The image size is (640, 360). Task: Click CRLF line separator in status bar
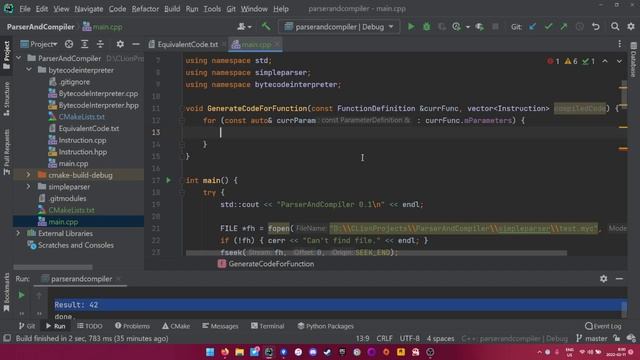coord(384,338)
